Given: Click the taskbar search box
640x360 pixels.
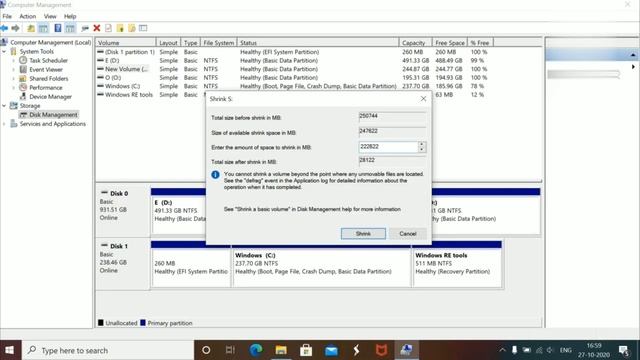Looking at the screenshot, I should (x=108, y=350).
